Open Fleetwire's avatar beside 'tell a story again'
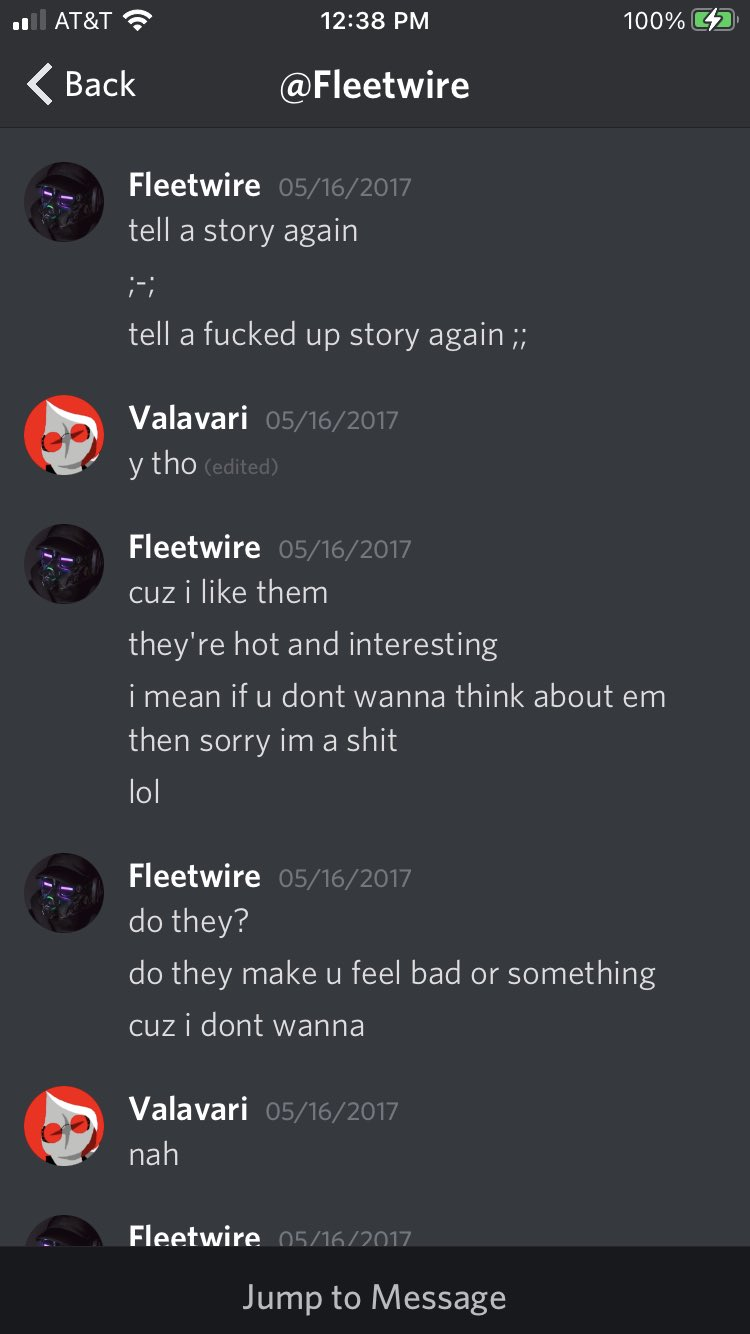Image resolution: width=750 pixels, height=1334 pixels. (64, 202)
